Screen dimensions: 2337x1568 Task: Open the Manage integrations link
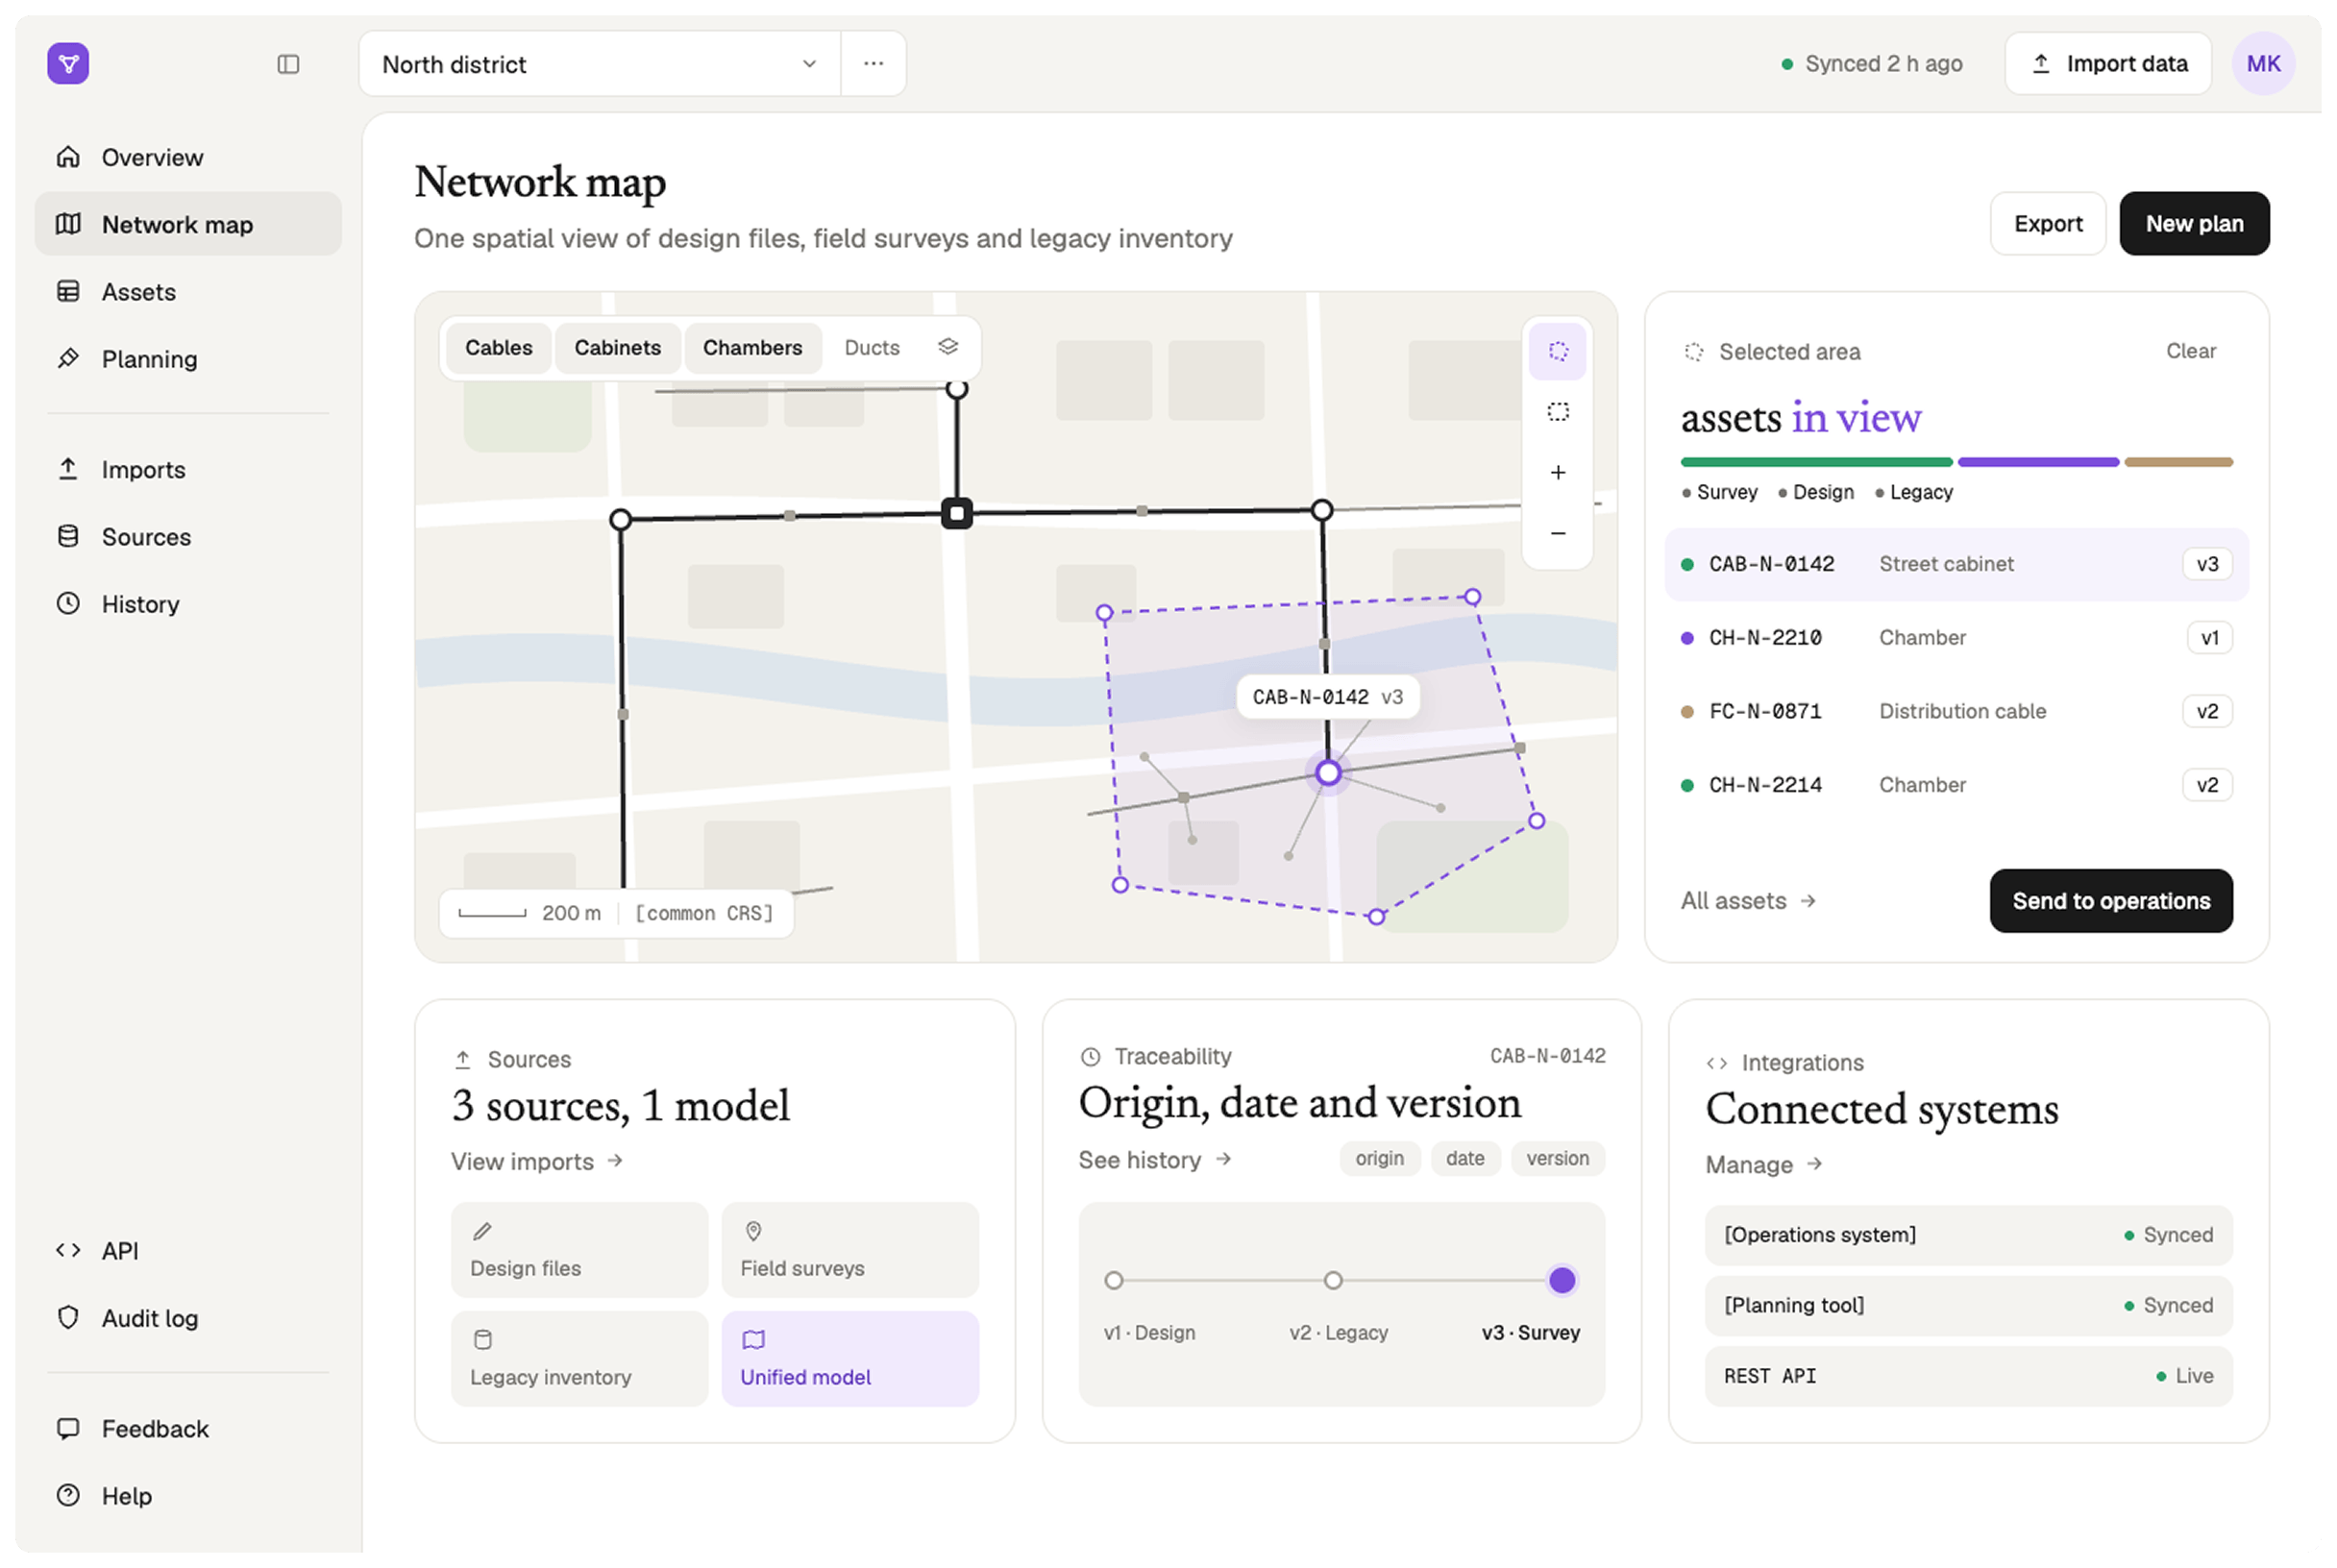pos(1765,1165)
